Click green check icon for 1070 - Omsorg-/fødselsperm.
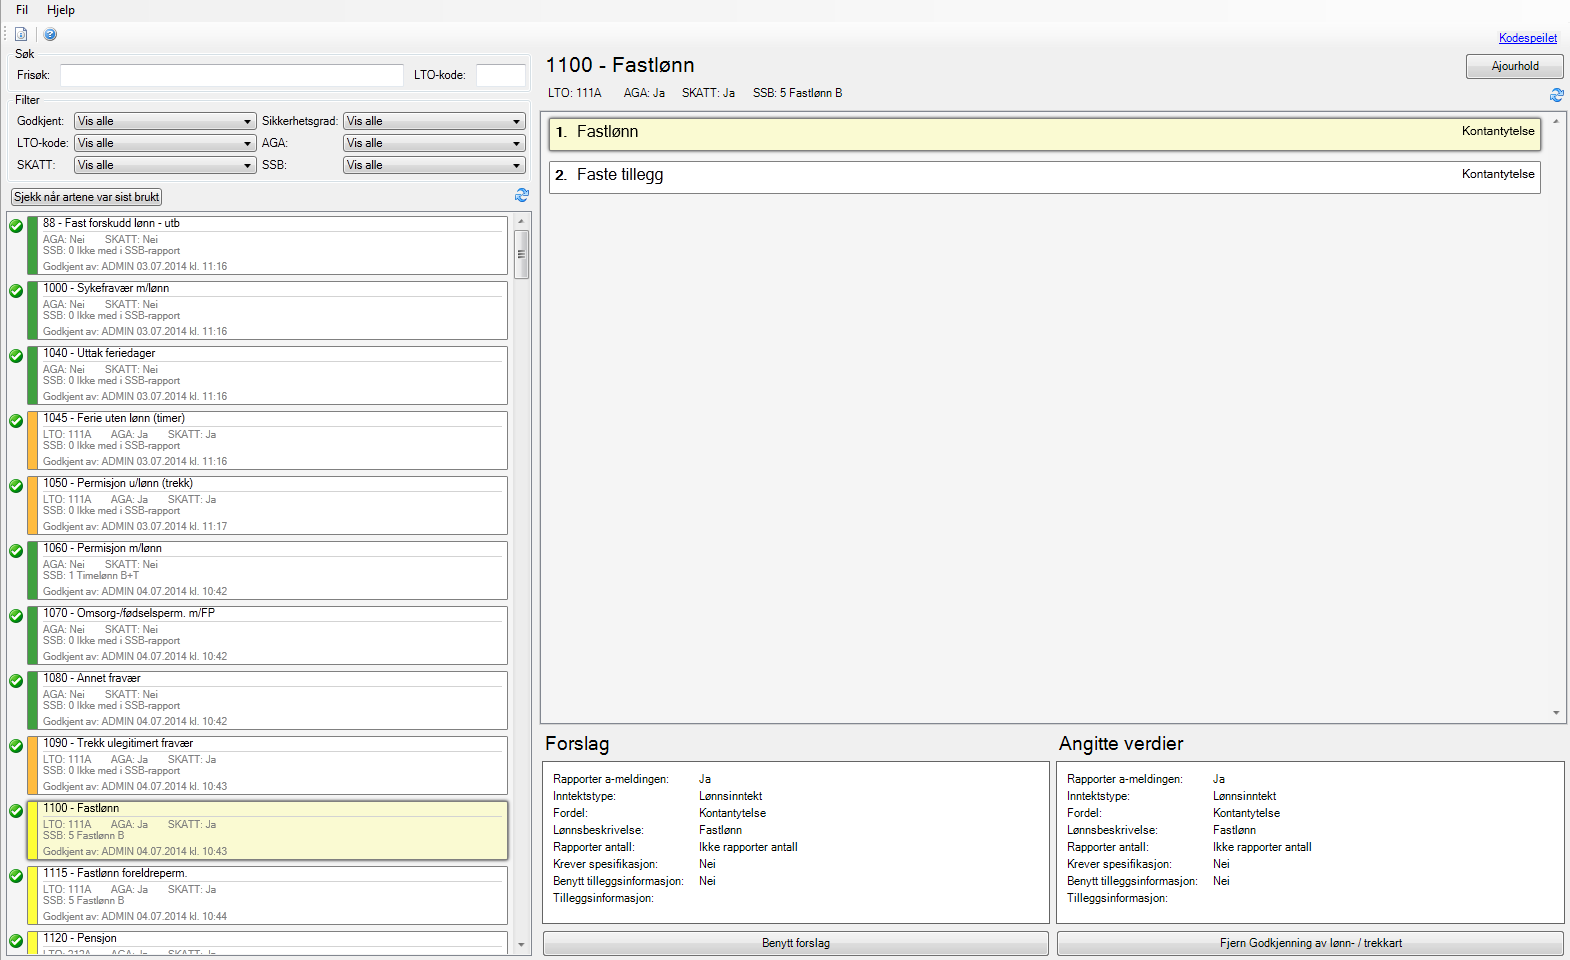The width and height of the screenshot is (1570, 960). (16, 616)
